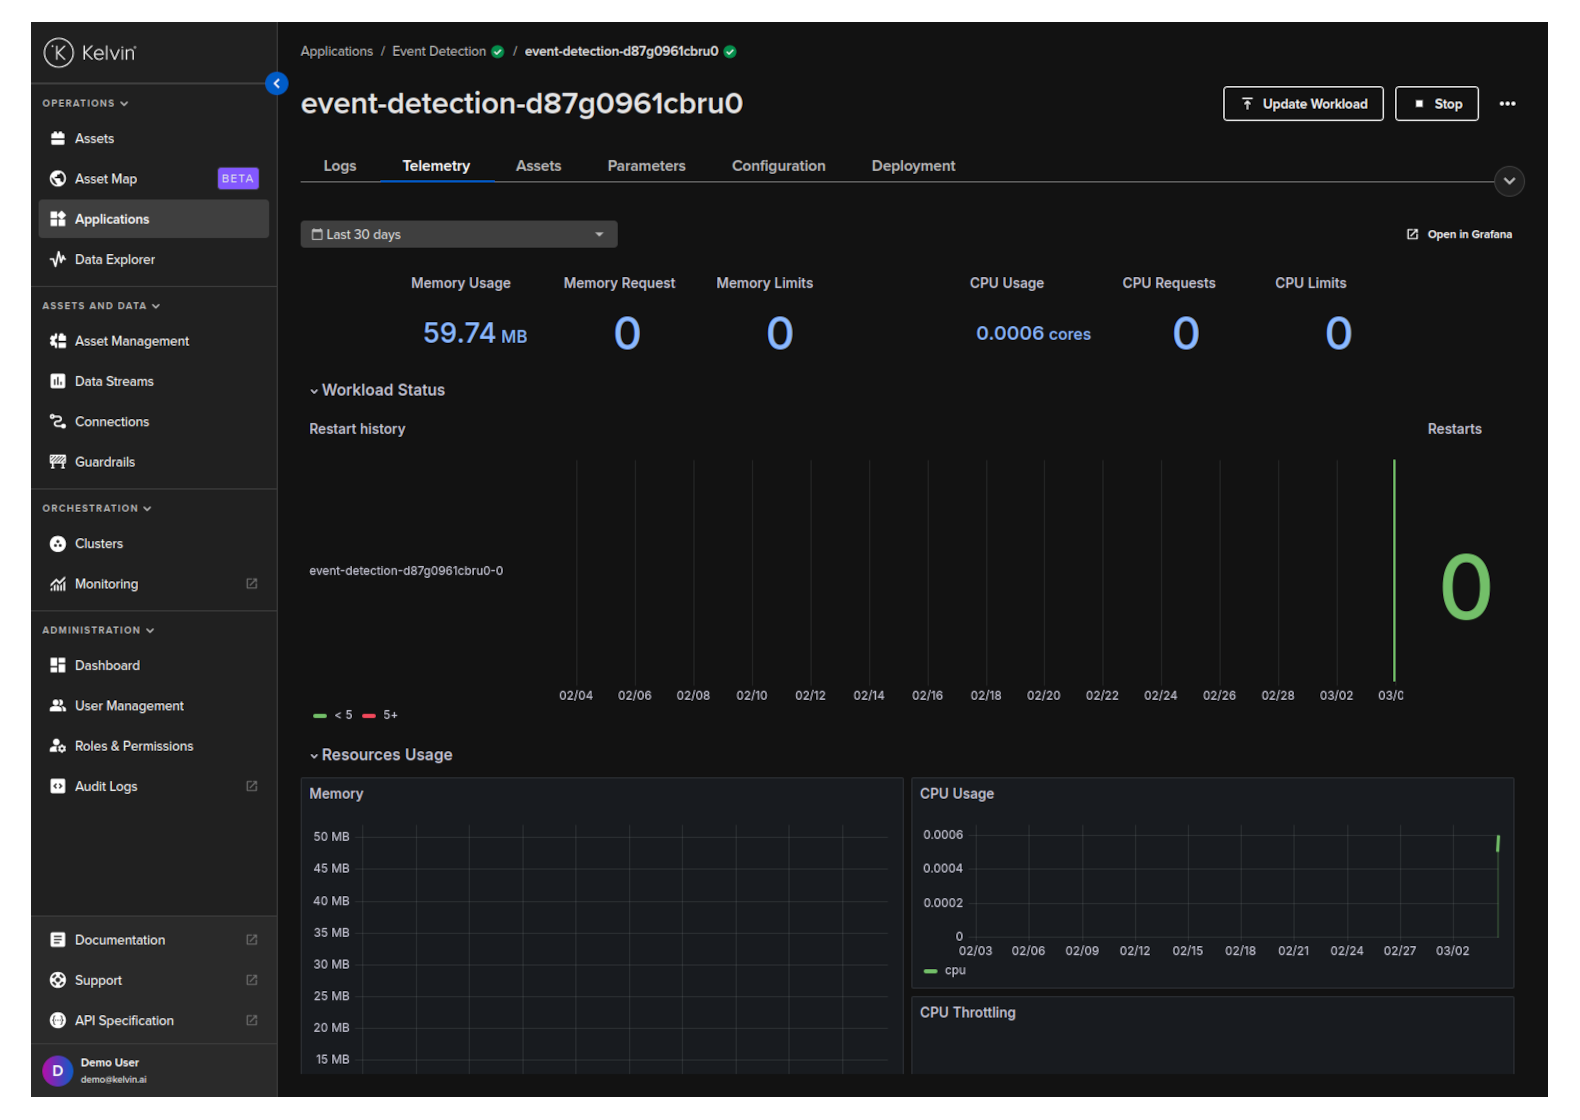Click the Connections icon in sidebar
This screenshot has height=1120, width=1580.
pyautogui.click(x=58, y=422)
